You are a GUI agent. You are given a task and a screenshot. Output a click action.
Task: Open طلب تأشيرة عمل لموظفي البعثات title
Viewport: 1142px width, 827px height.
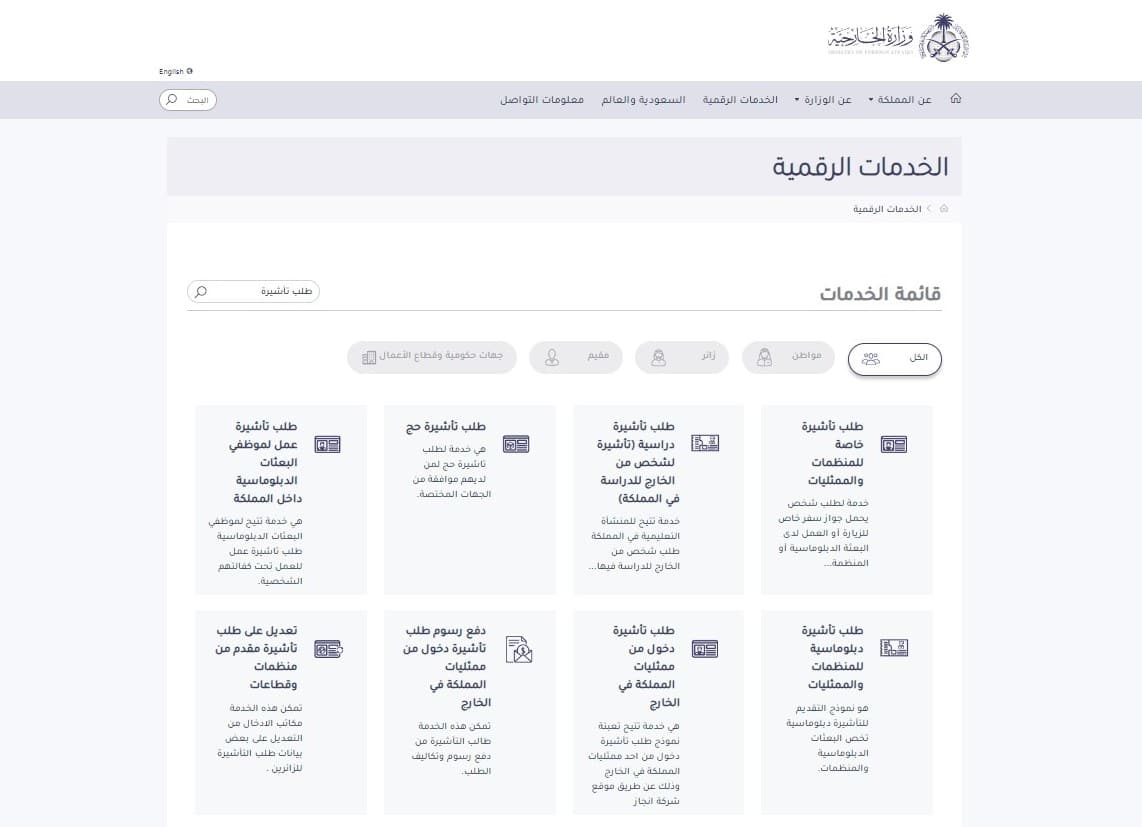click(x=265, y=462)
